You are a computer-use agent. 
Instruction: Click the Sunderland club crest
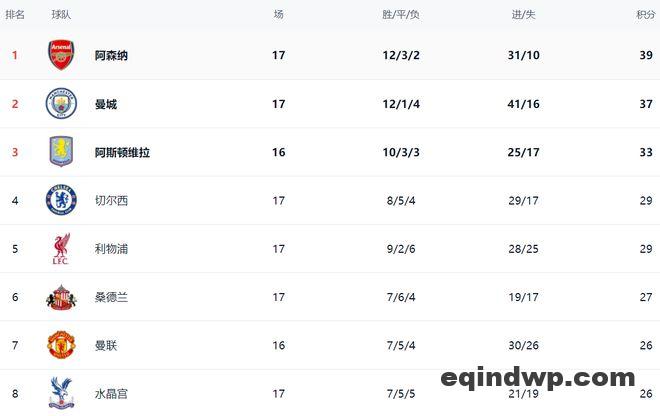tap(61, 297)
